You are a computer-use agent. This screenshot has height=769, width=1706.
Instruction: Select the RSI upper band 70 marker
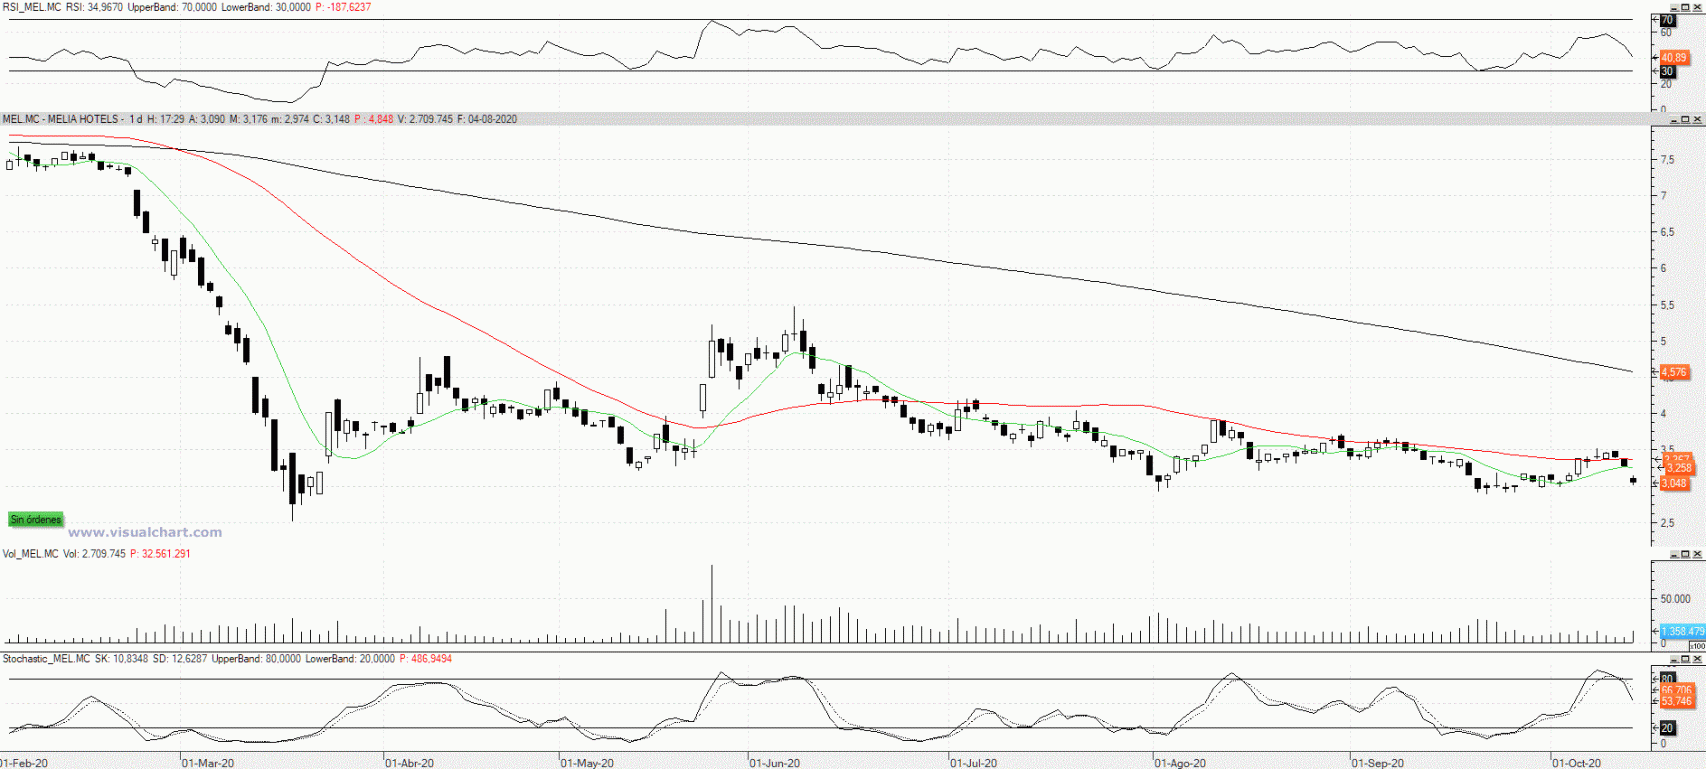click(1667, 20)
